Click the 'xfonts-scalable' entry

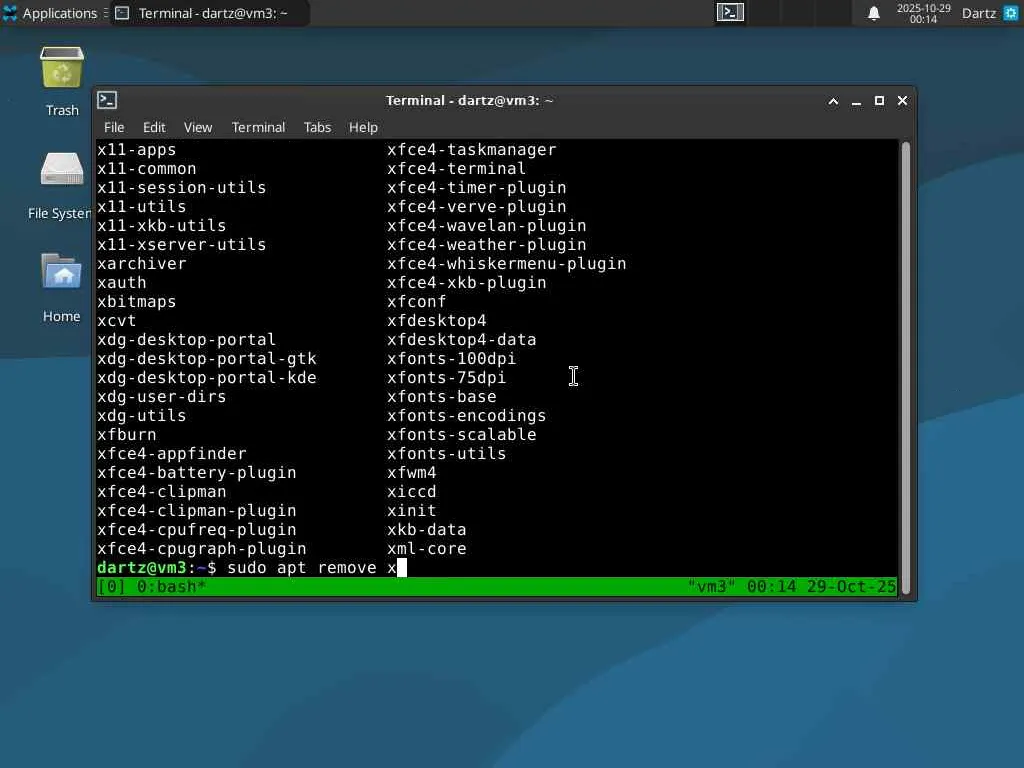462,434
